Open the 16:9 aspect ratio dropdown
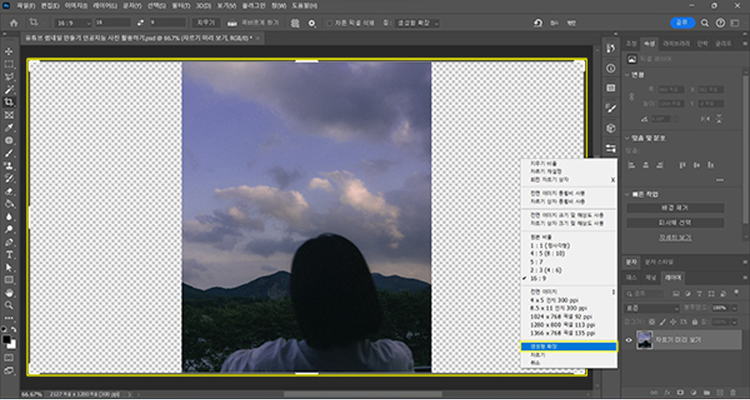750x400 pixels. (73, 23)
